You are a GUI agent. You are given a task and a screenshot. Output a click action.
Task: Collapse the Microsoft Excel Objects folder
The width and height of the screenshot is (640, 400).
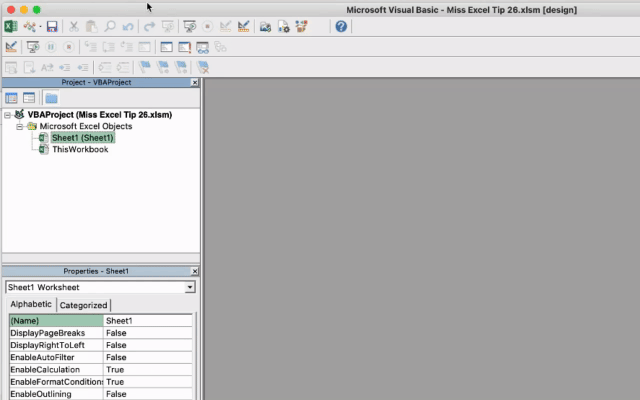coord(19,127)
